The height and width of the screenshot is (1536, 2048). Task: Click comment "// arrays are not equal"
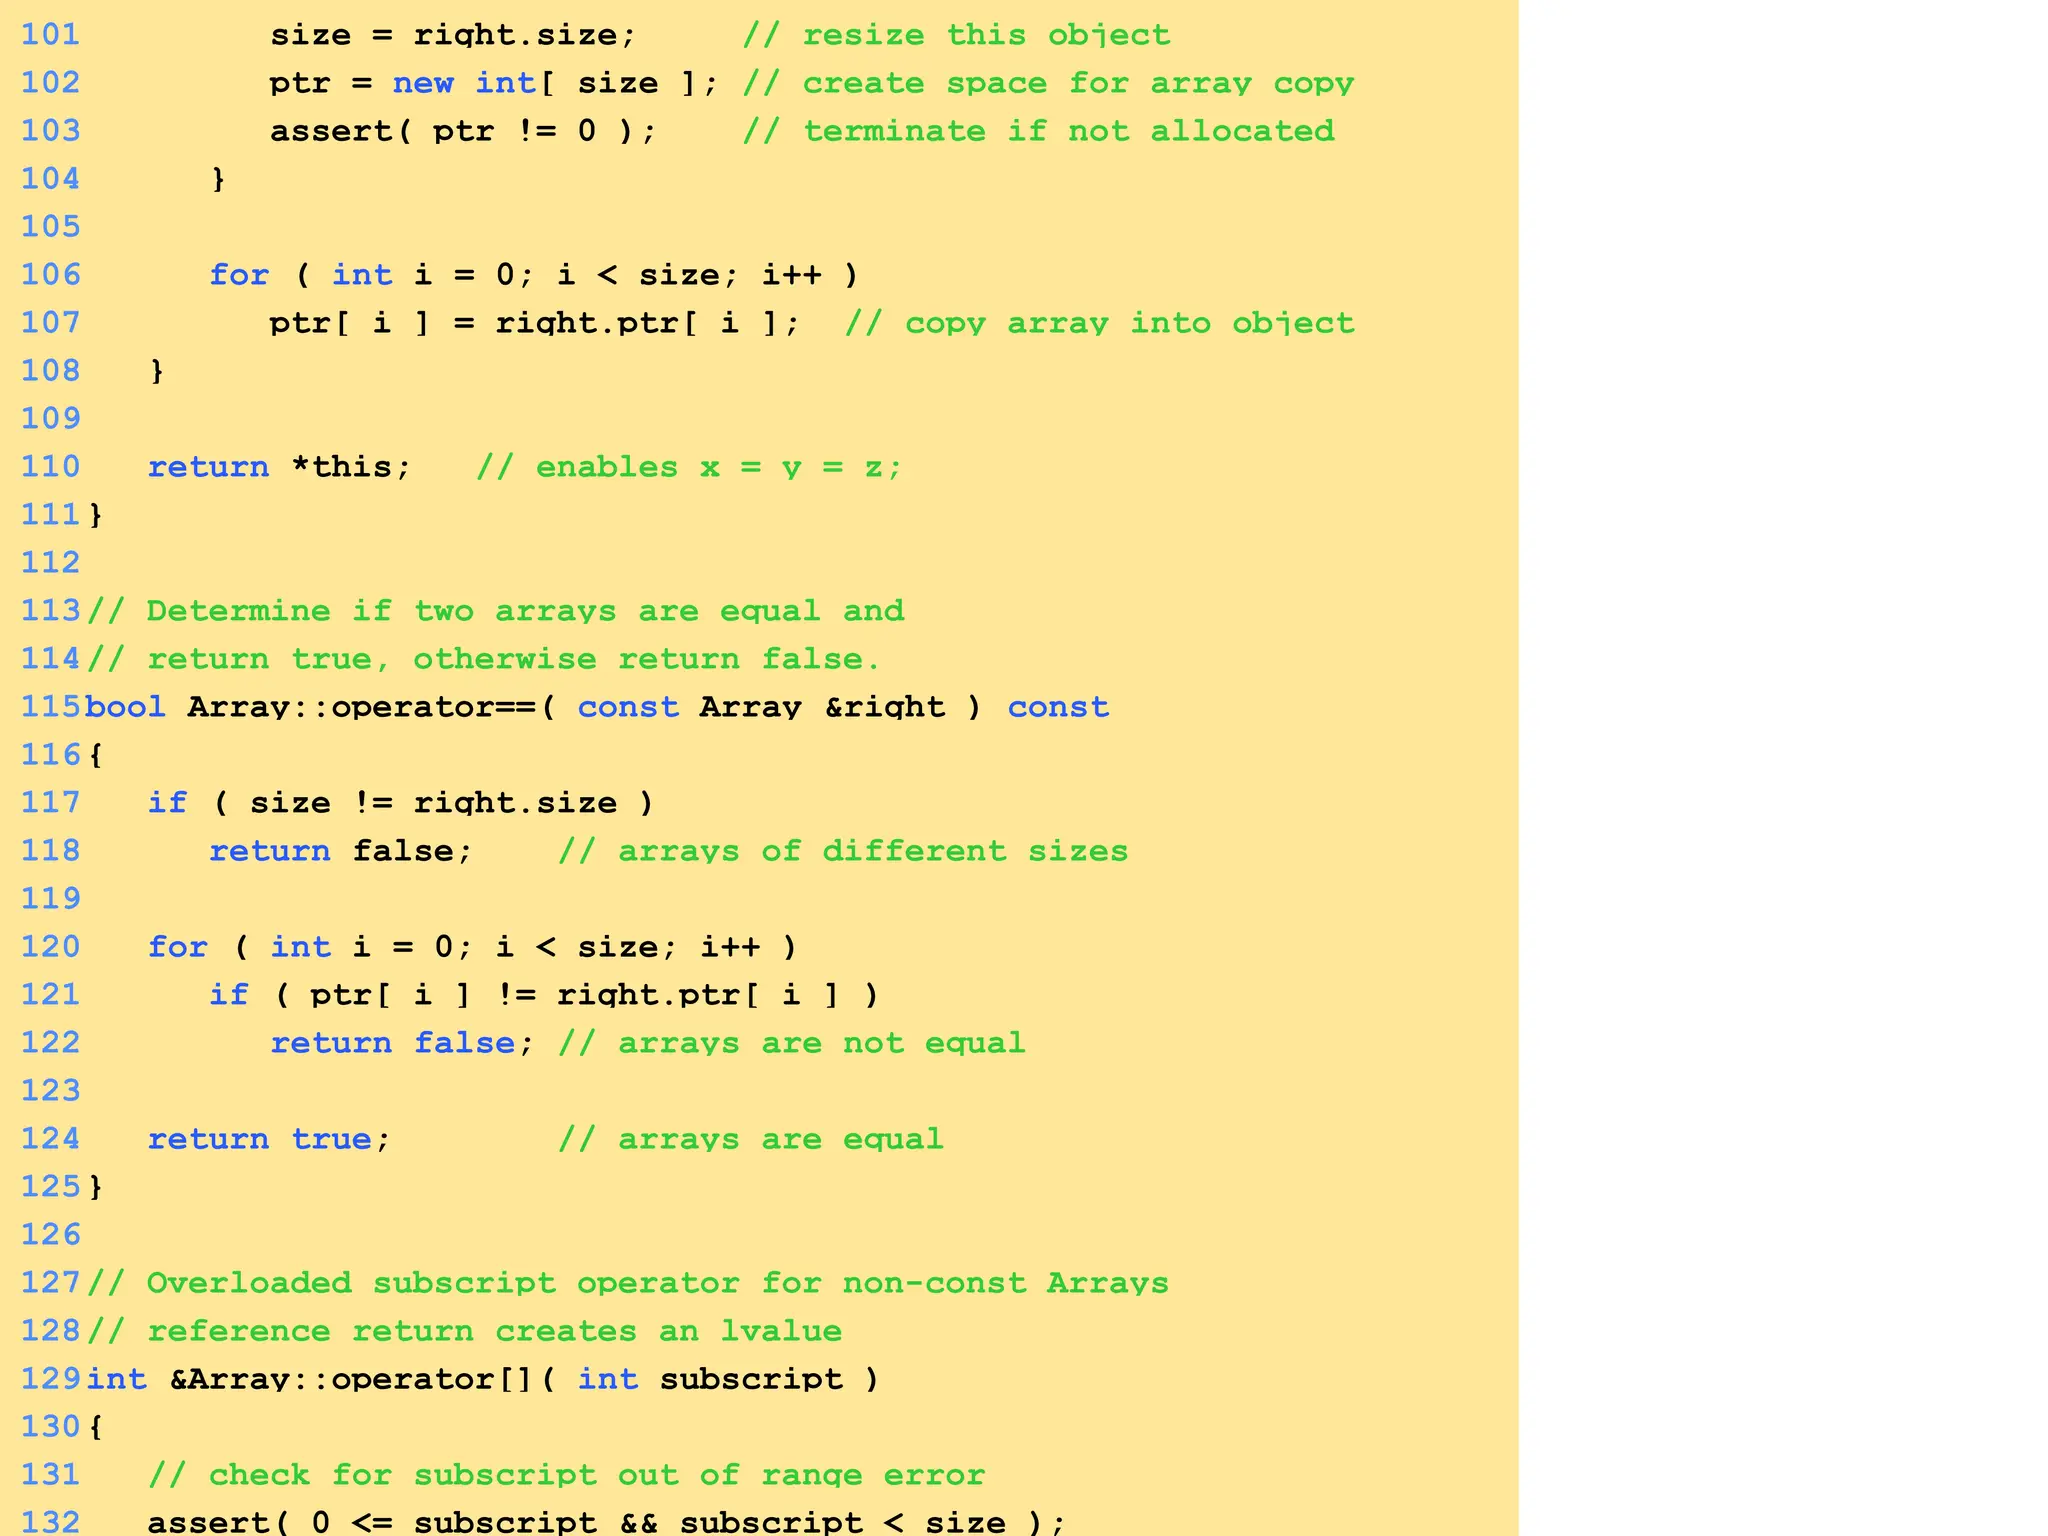pos(792,1043)
